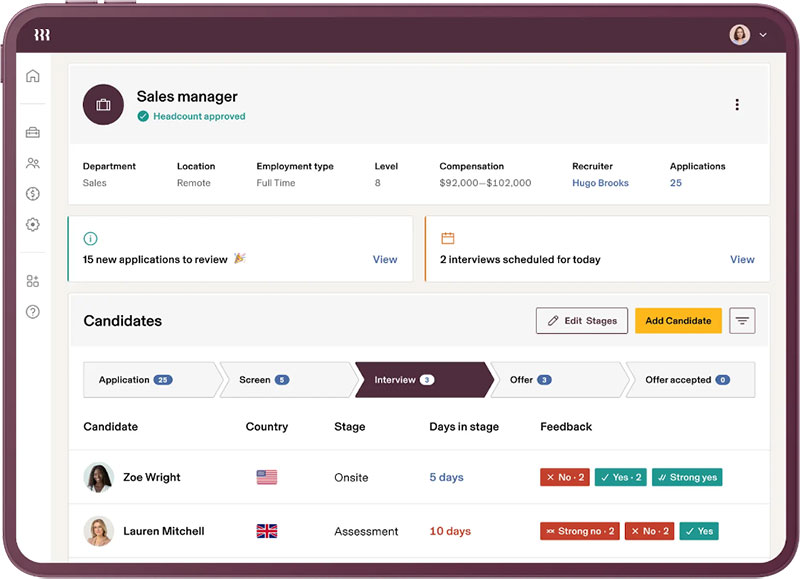
Task: Click the green Headcount approved checkmark
Action: pos(143,116)
